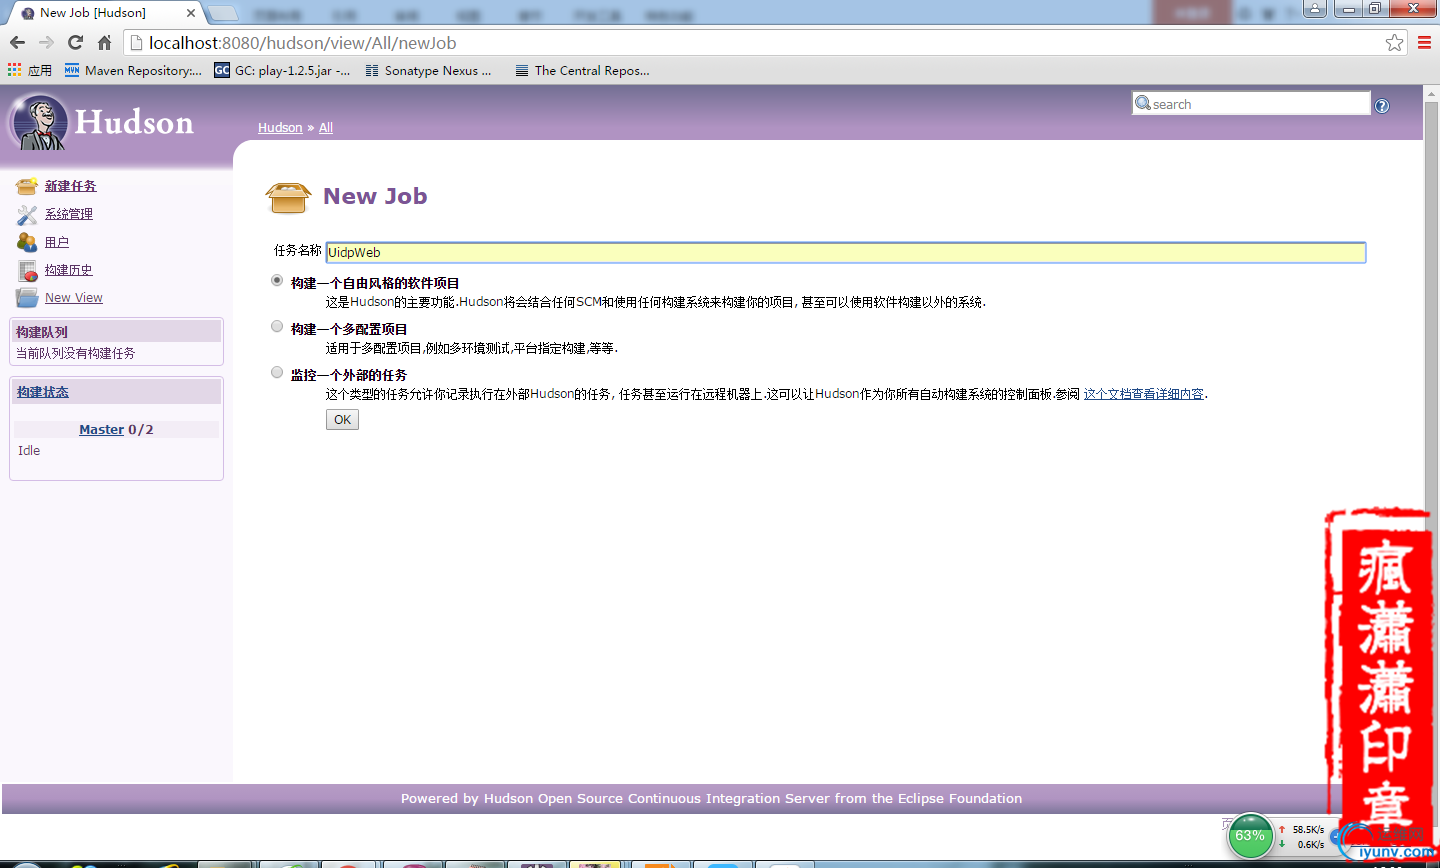The width and height of the screenshot is (1440, 868).
Task: Click All breadcrumb link
Action: (326, 128)
